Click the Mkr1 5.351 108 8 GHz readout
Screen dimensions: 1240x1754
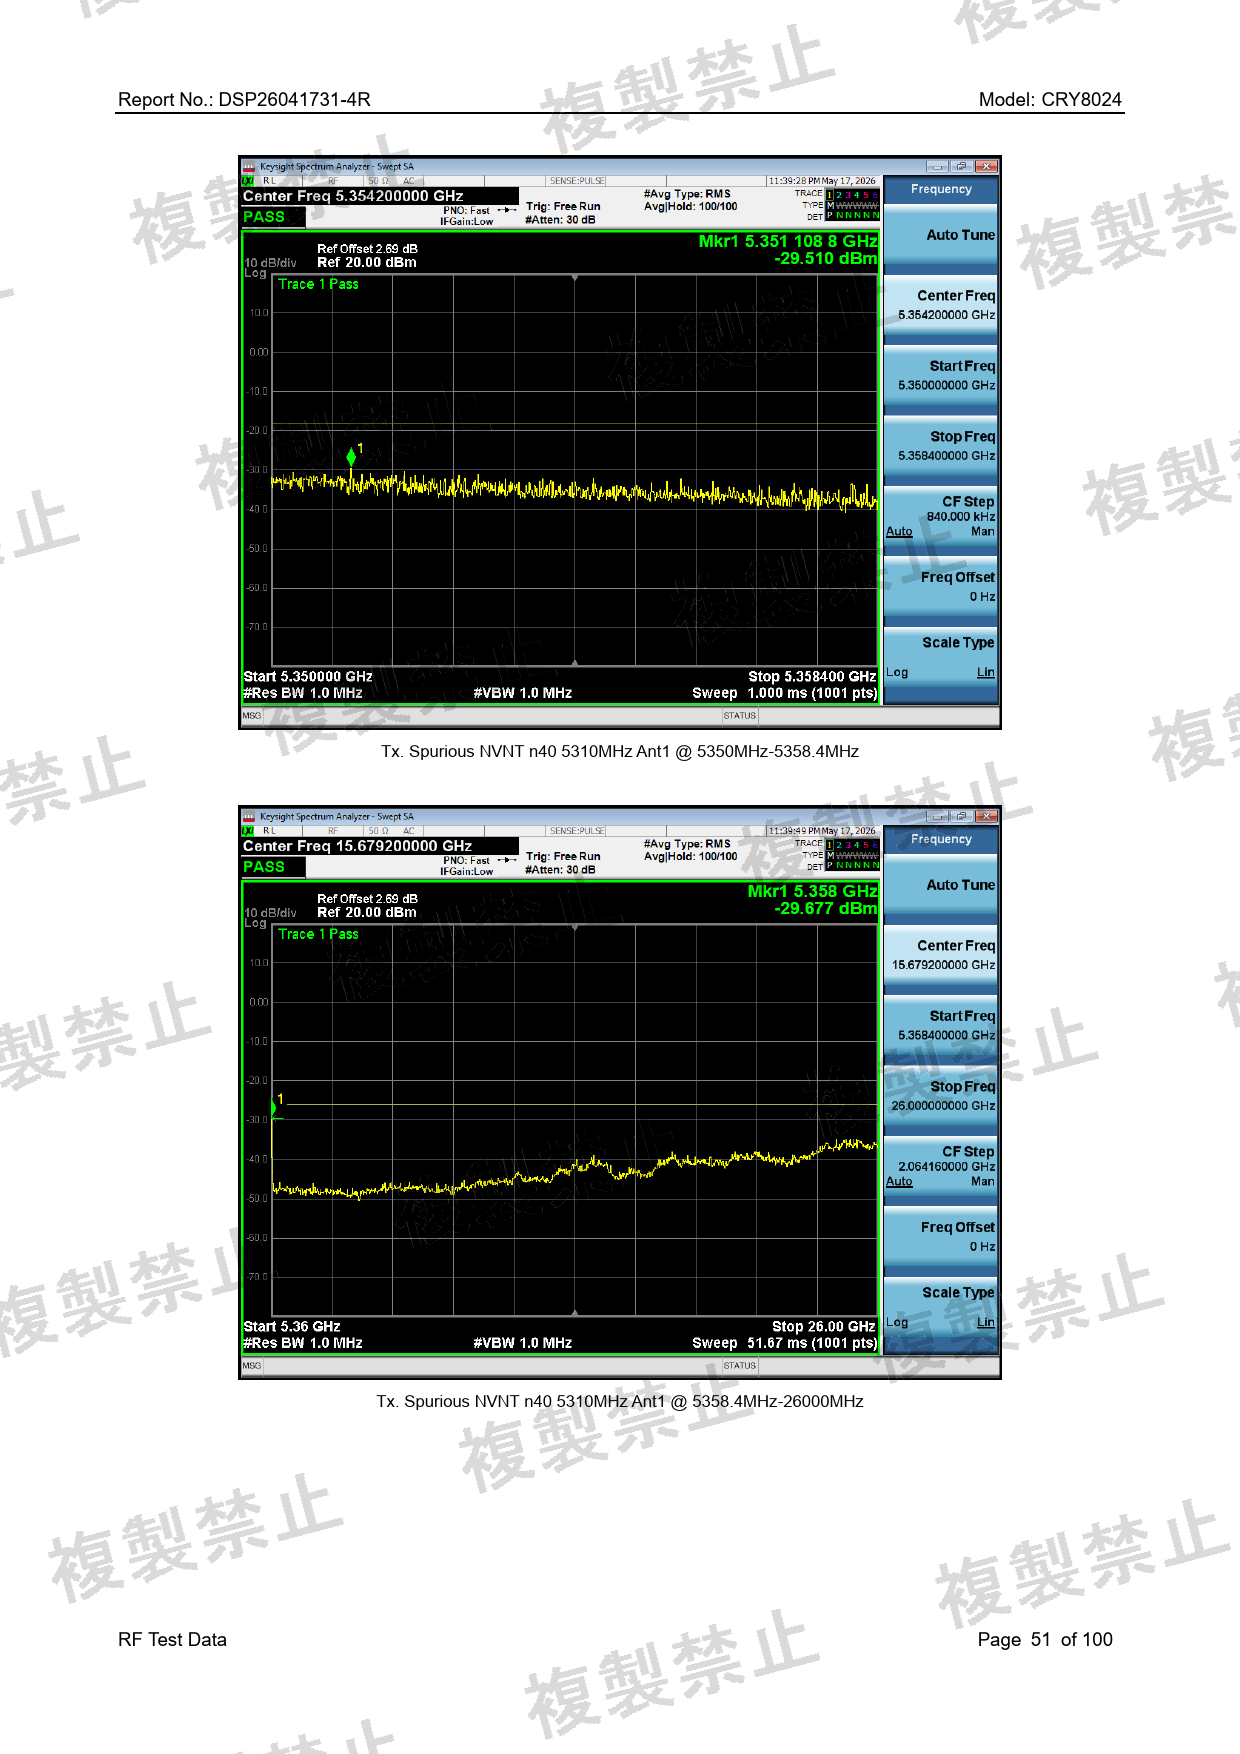click(x=788, y=241)
